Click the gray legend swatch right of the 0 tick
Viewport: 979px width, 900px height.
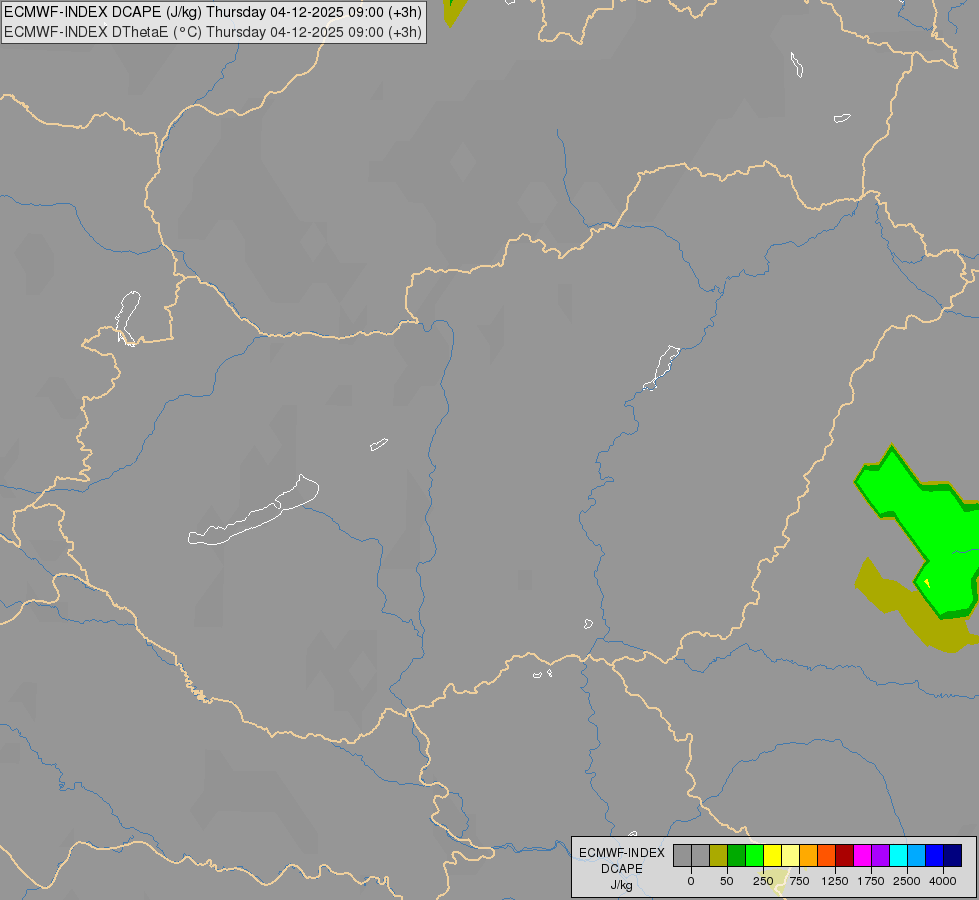pos(701,856)
